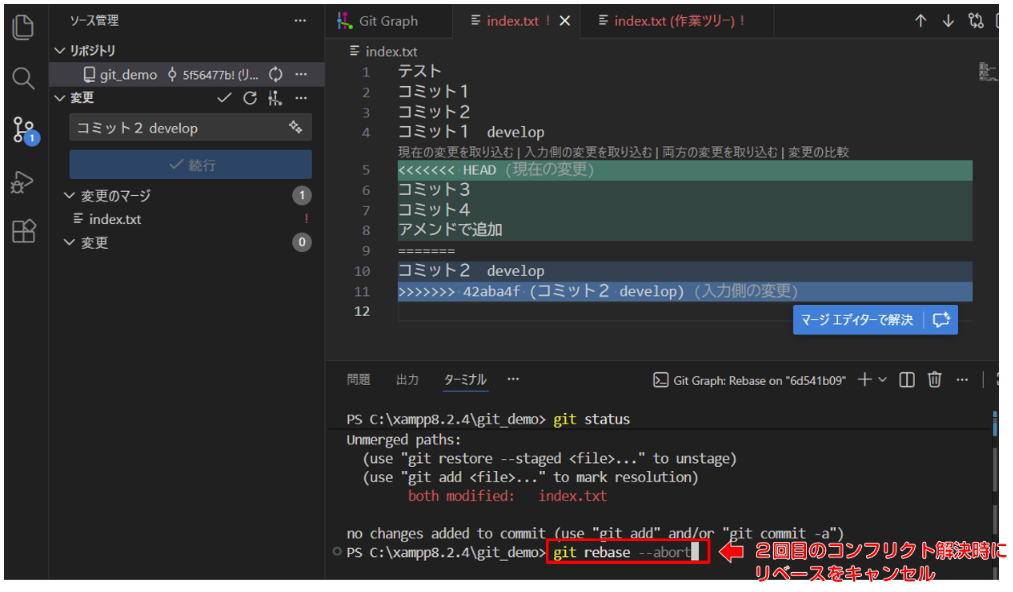Click マージ エディターで解決 button
Screen dimensions: 1013x592
coord(858,320)
